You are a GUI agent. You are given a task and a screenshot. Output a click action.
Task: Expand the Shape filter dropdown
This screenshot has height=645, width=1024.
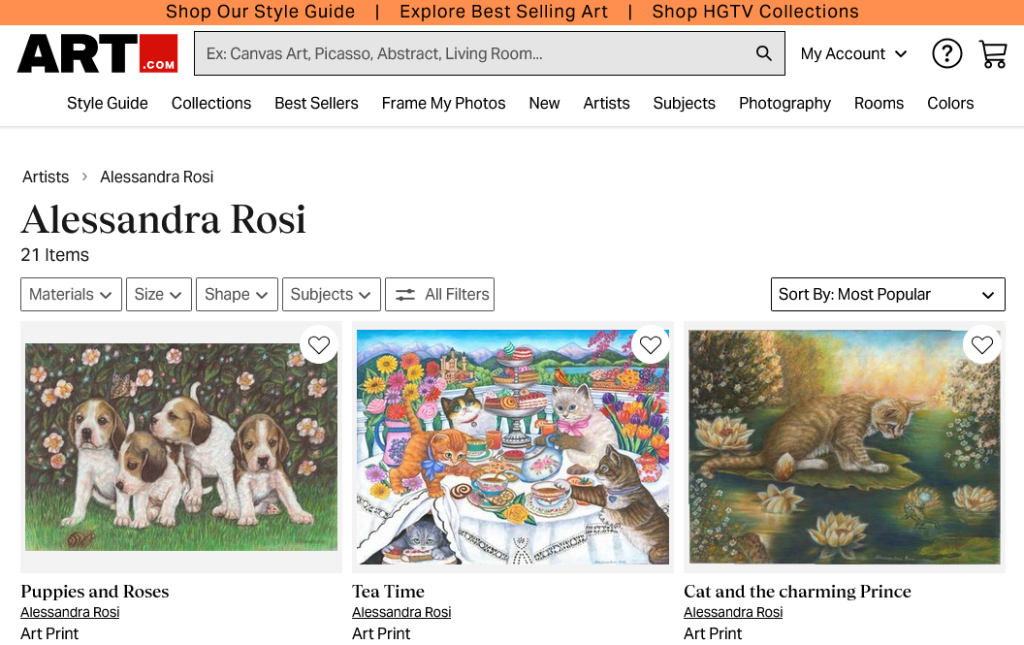click(236, 294)
